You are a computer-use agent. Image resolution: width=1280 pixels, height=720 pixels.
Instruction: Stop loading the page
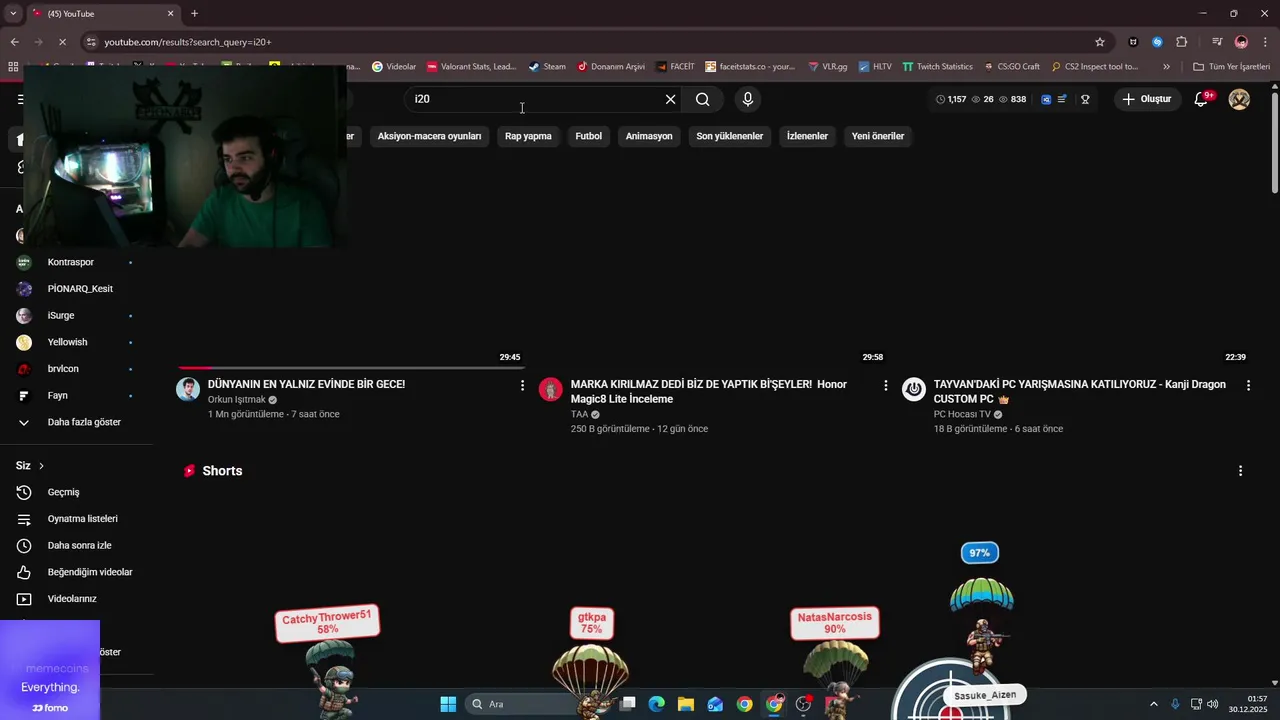[x=62, y=42]
